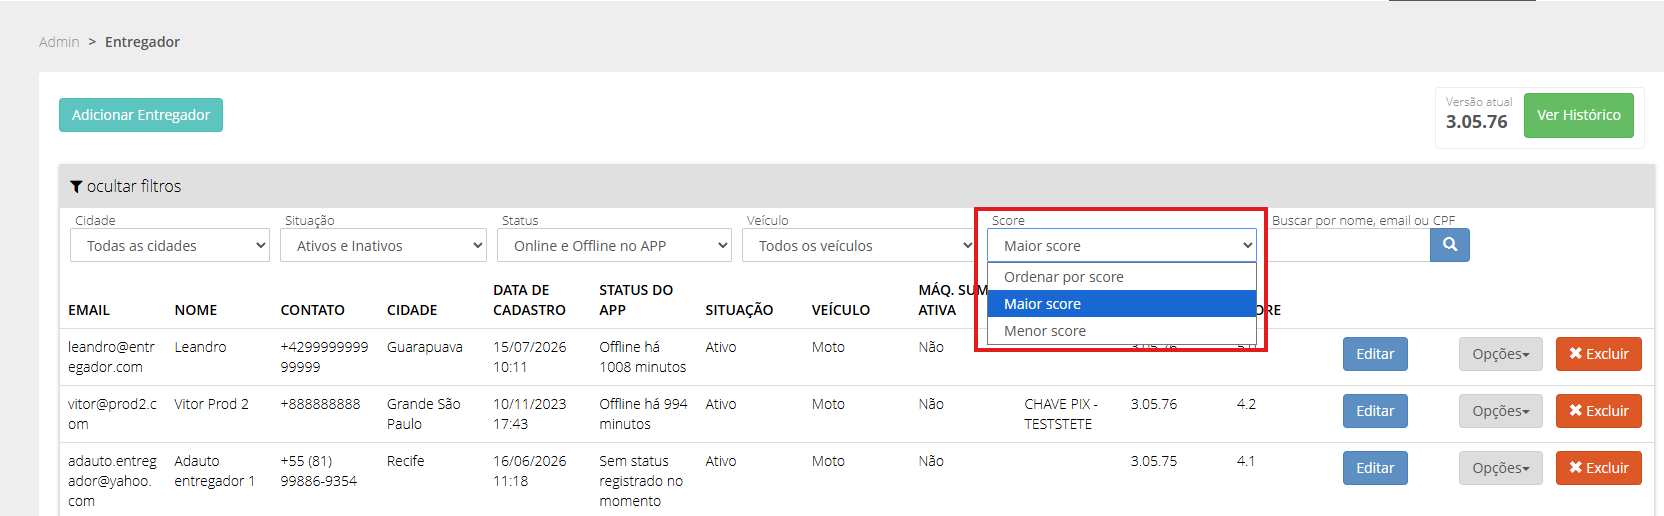Click registration date 16/06/2026 11:18

click(530, 471)
